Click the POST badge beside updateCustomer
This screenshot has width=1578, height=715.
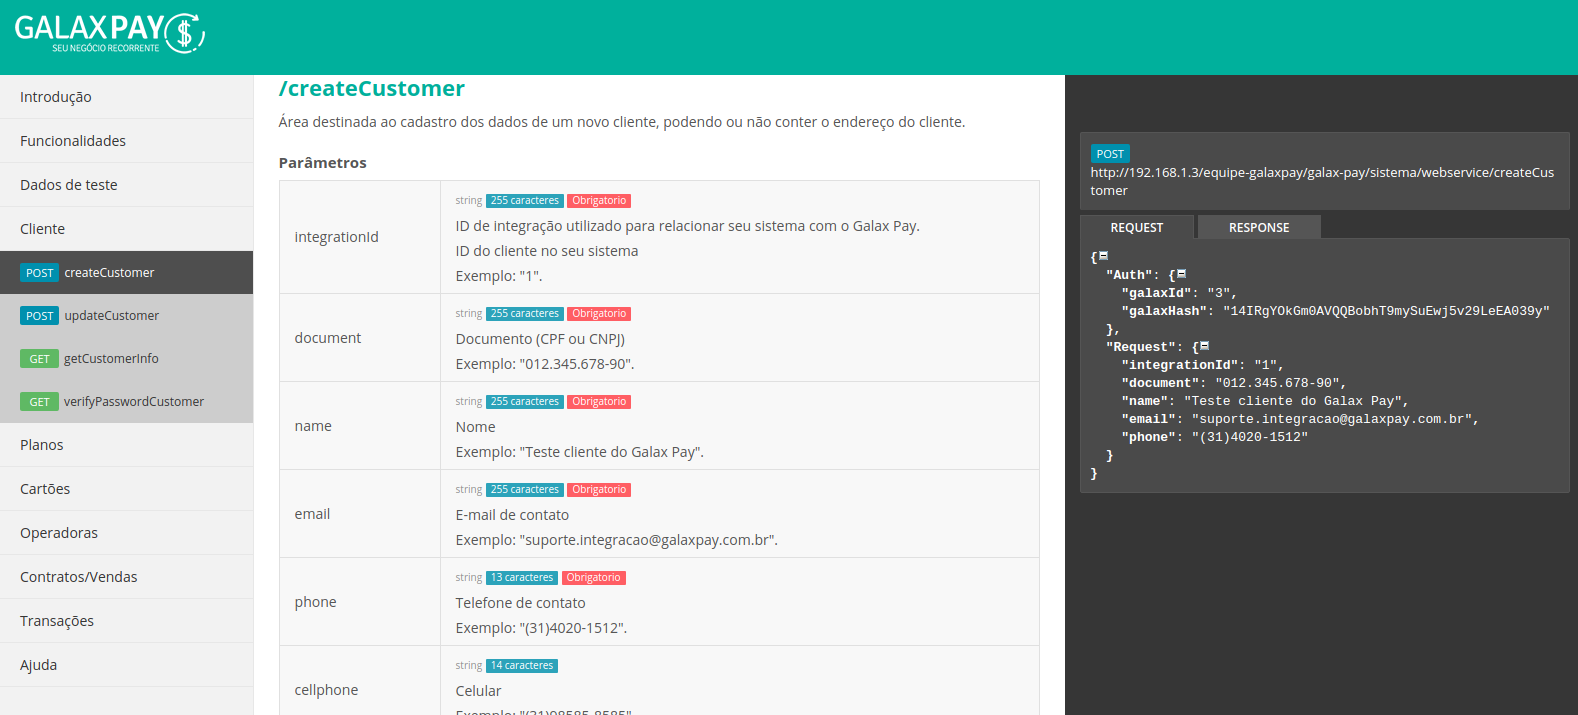coord(39,316)
